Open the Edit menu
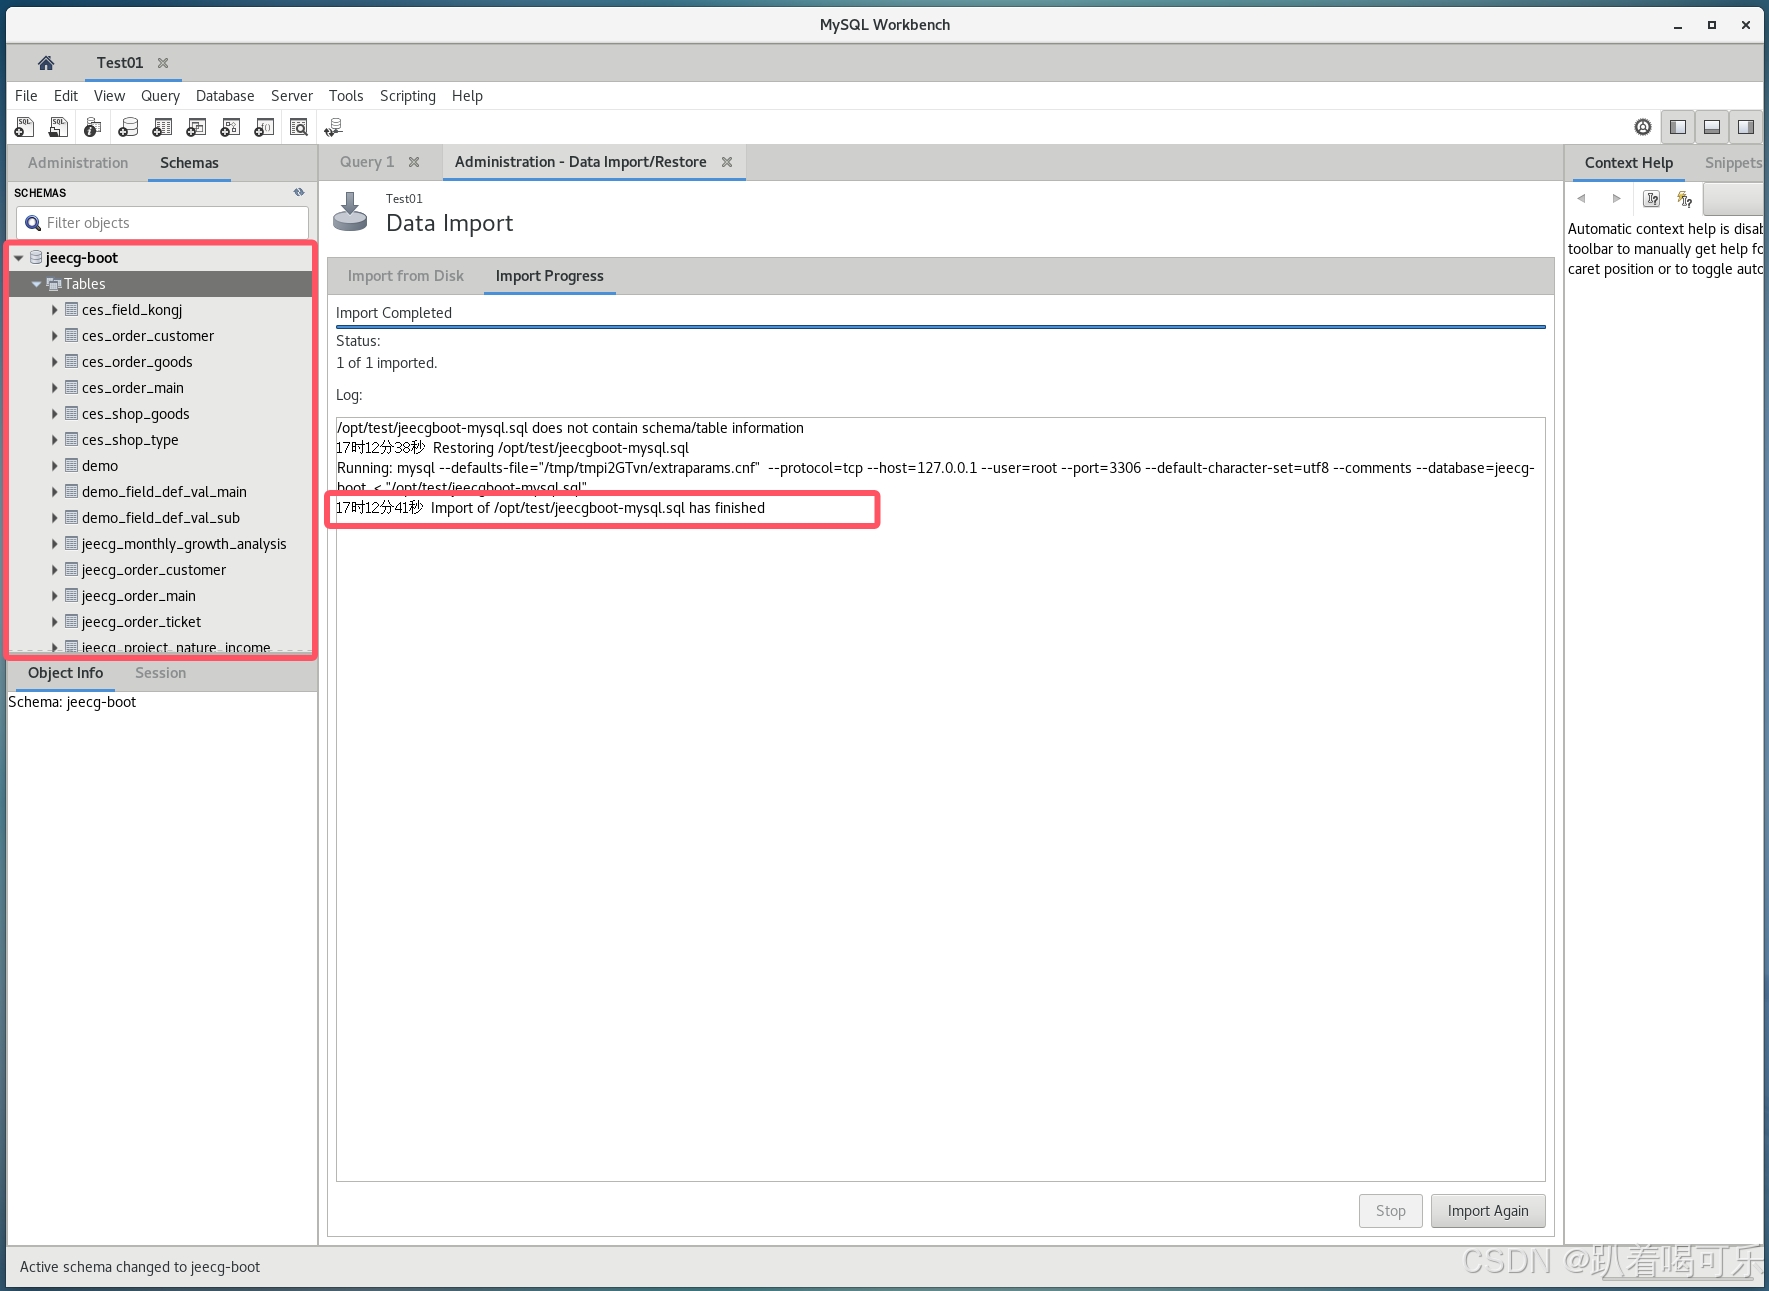The height and width of the screenshot is (1291, 1769). click(x=66, y=96)
